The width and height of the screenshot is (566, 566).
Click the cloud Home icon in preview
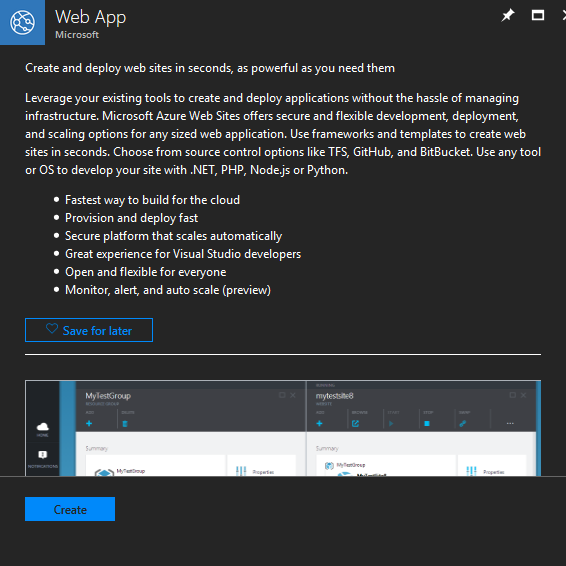click(x=43, y=427)
